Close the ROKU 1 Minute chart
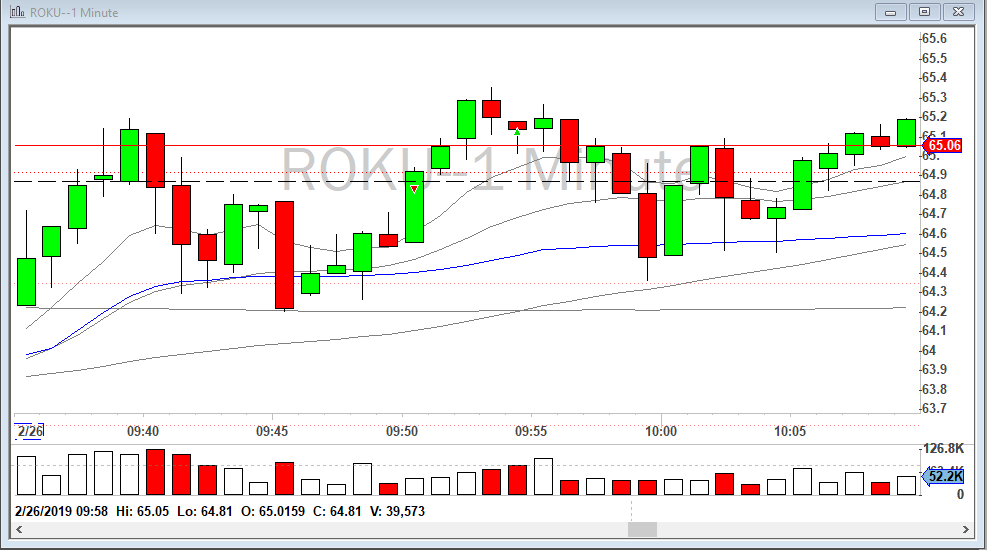The image size is (987, 550). 958,12
